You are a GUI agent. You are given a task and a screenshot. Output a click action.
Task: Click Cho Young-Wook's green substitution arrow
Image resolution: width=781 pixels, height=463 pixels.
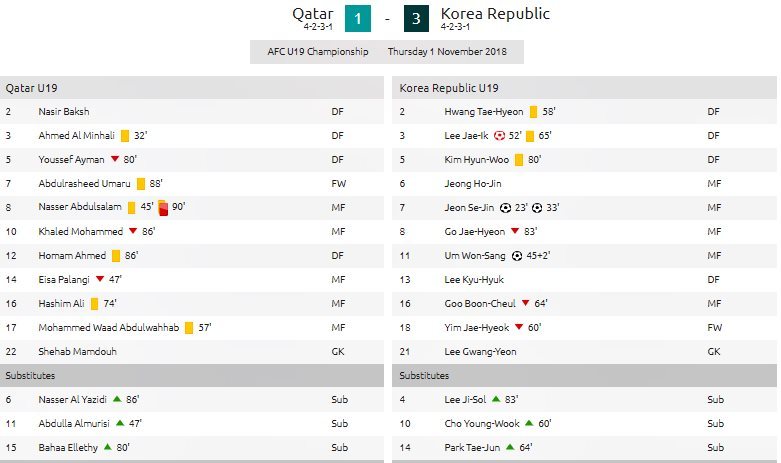529,423
